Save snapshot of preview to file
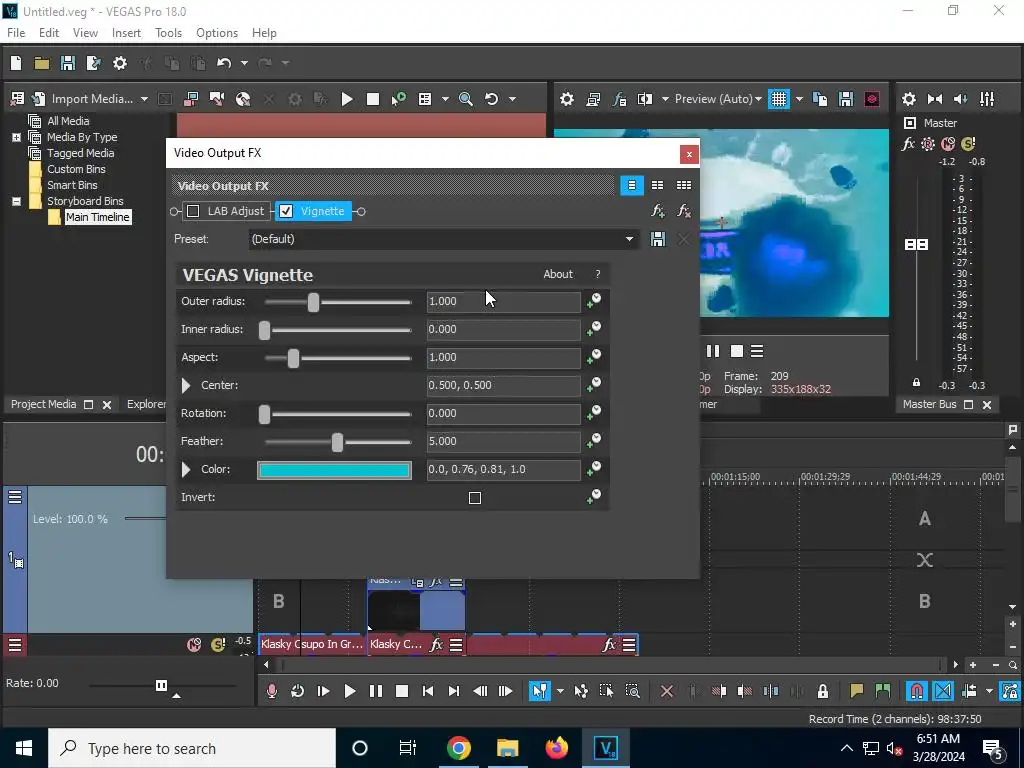The height and width of the screenshot is (768, 1024). click(846, 99)
